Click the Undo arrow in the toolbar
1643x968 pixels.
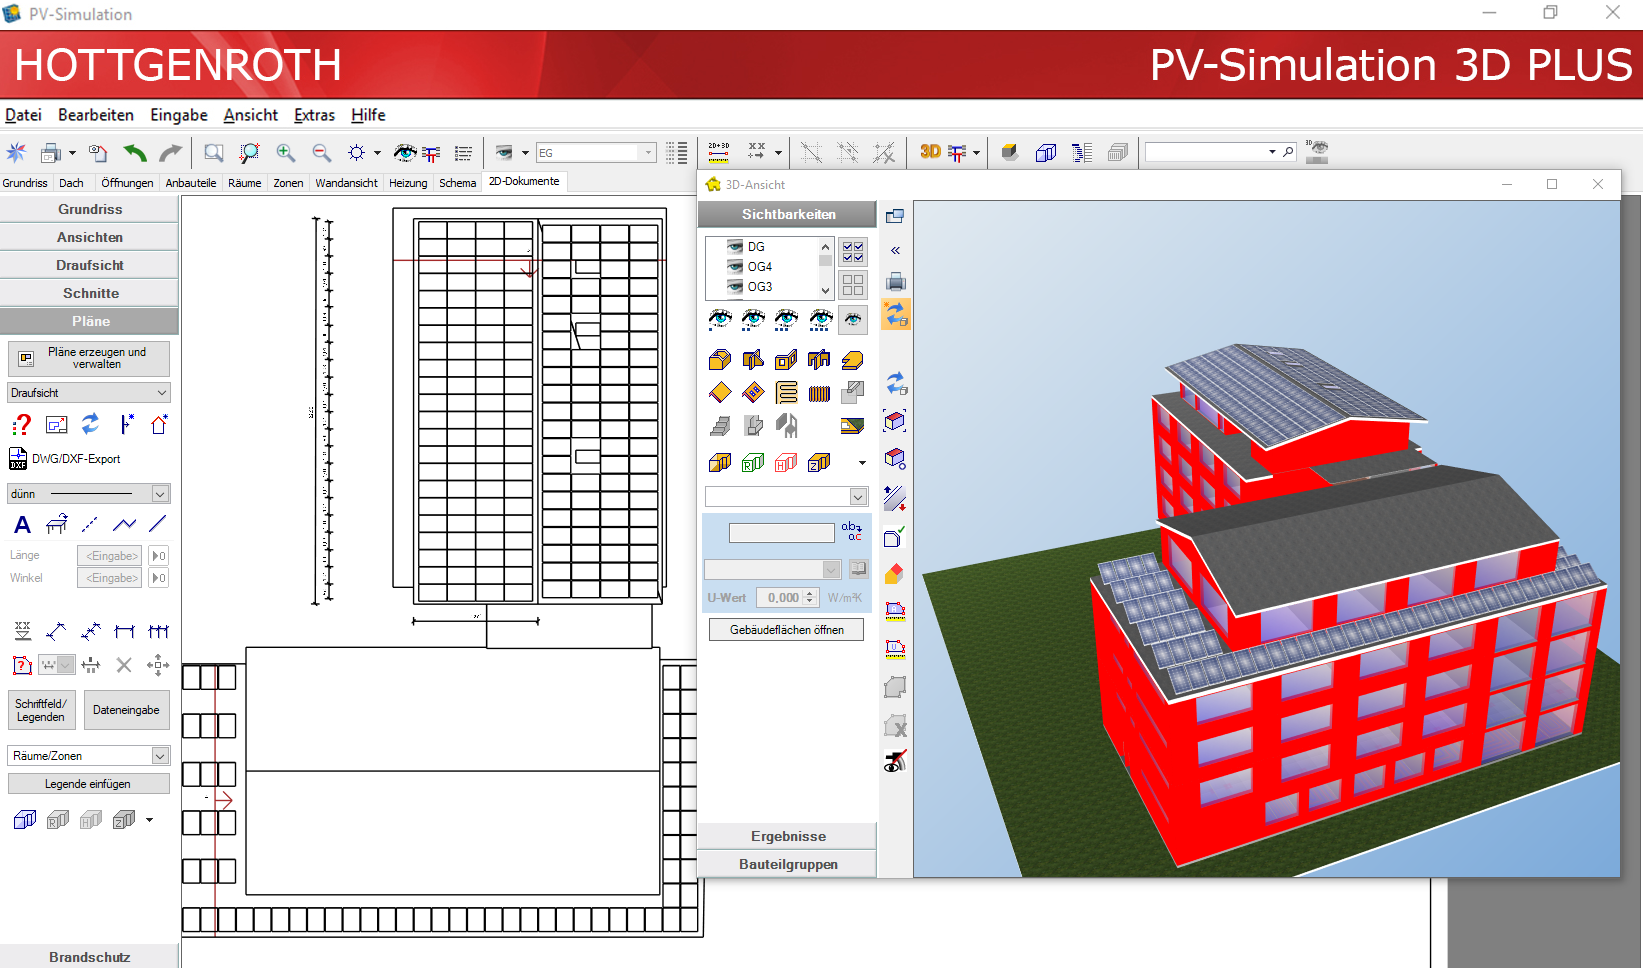[136, 152]
